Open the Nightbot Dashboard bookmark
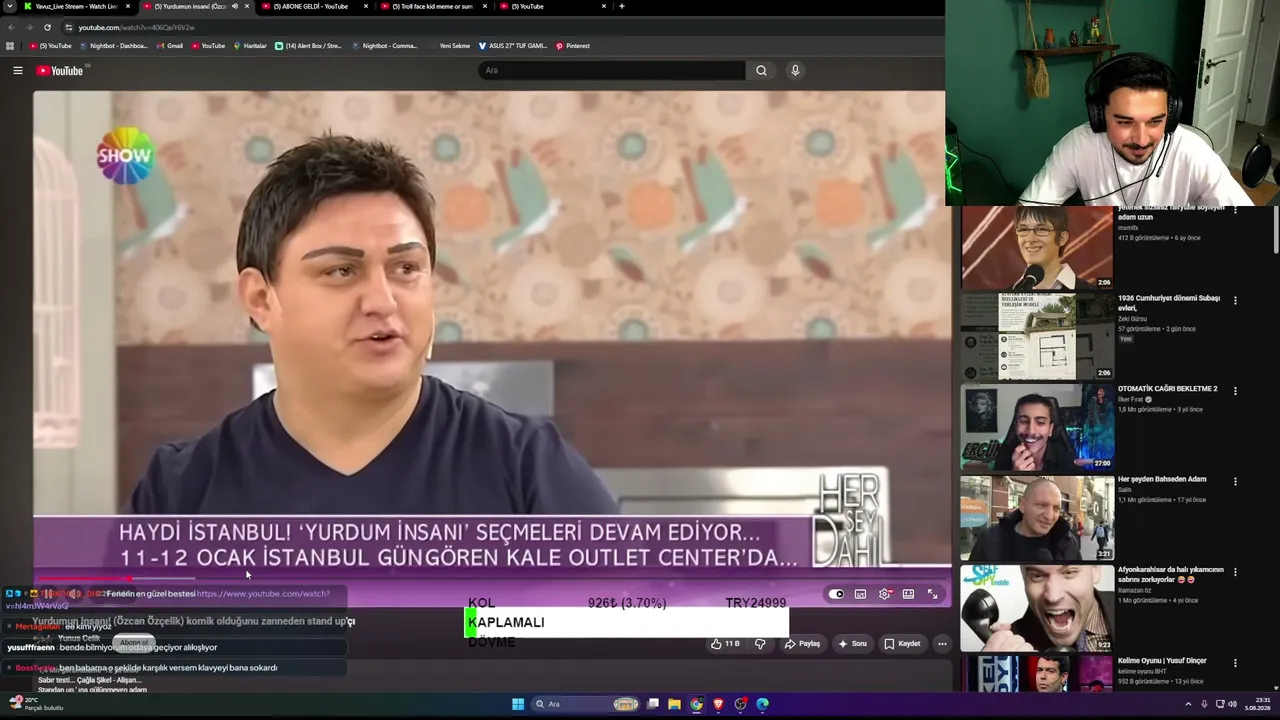The width and height of the screenshot is (1280, 720). [x=114, y=46]
